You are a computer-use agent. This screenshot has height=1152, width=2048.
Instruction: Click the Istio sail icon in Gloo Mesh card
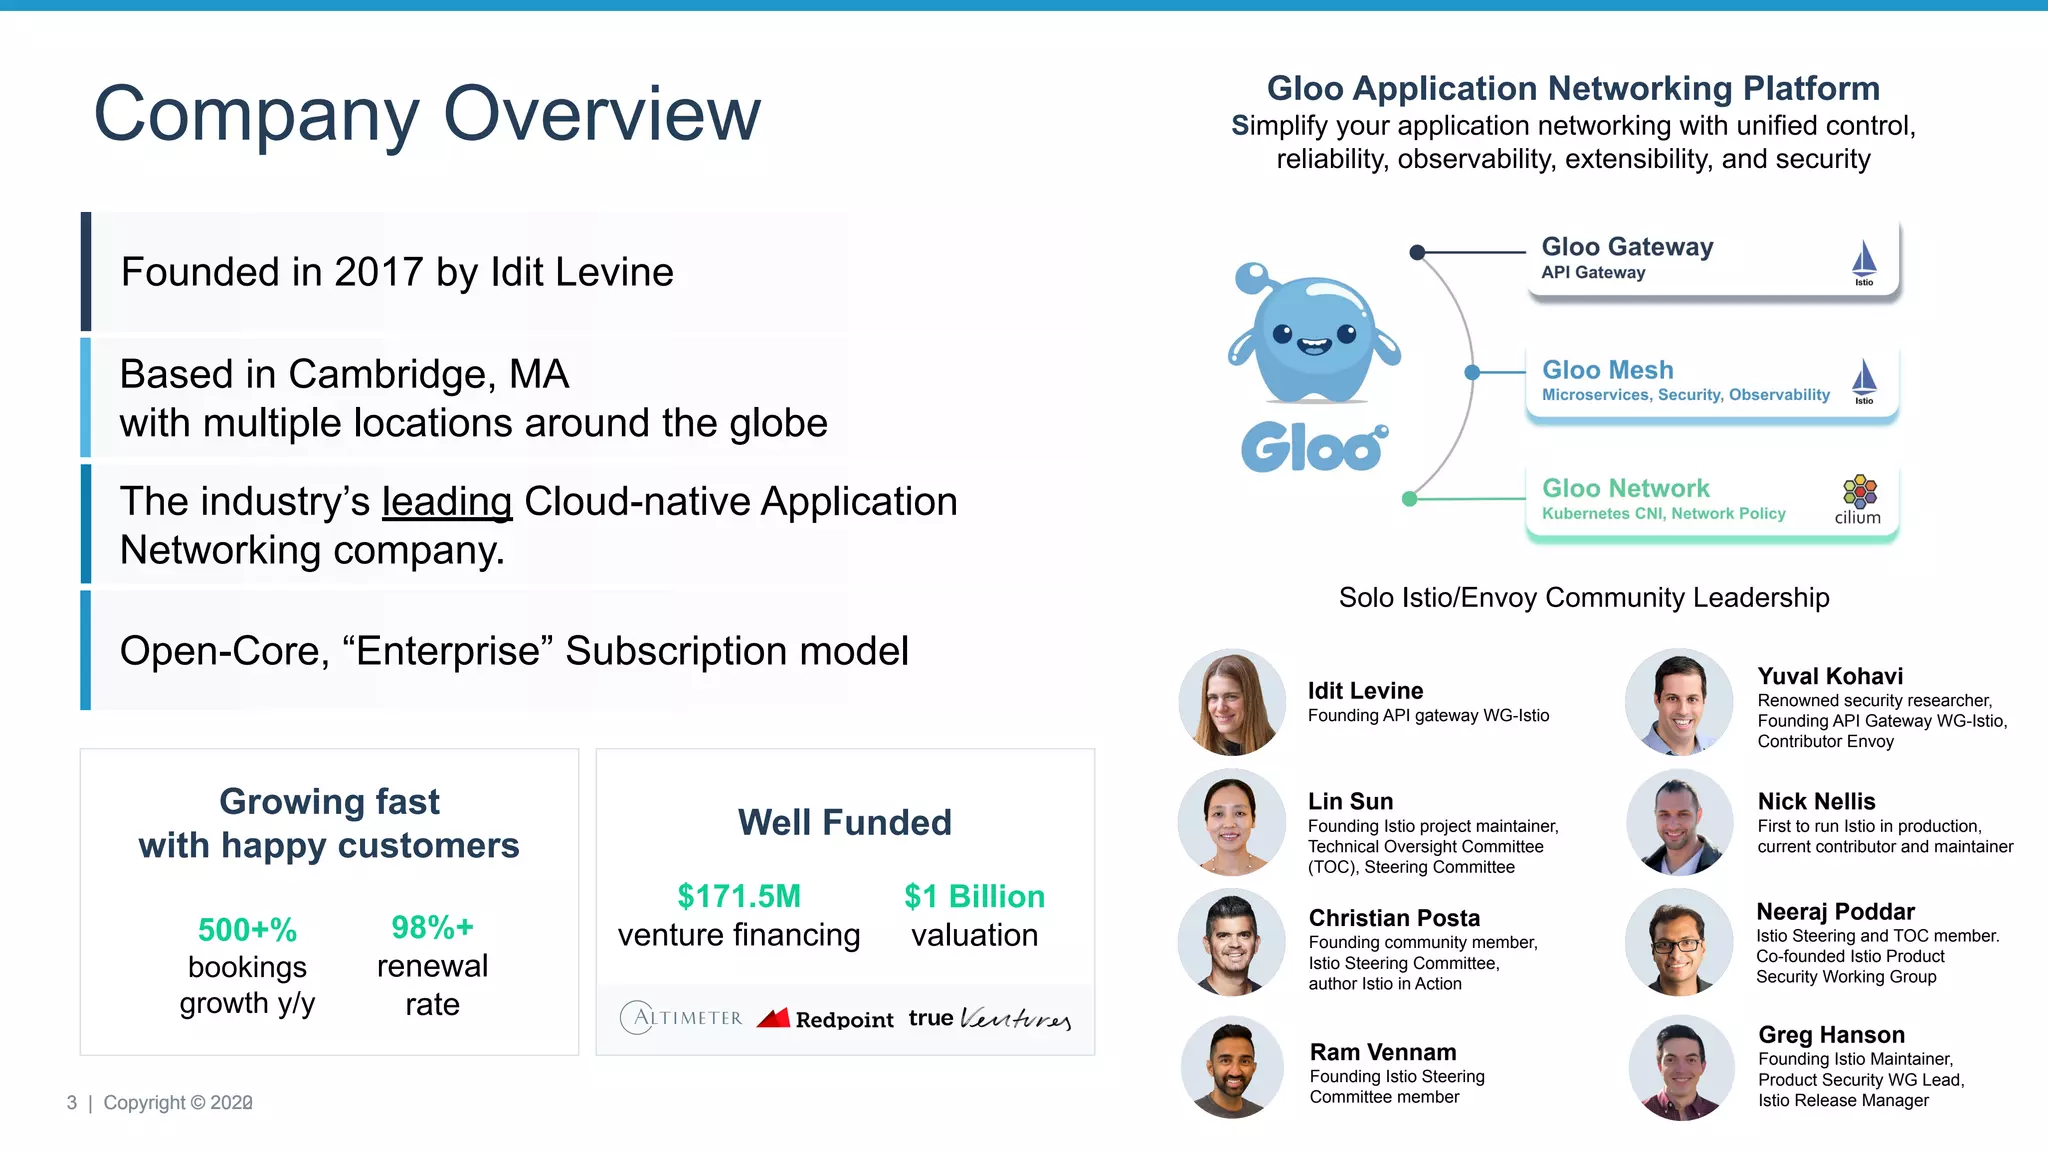1864,381
